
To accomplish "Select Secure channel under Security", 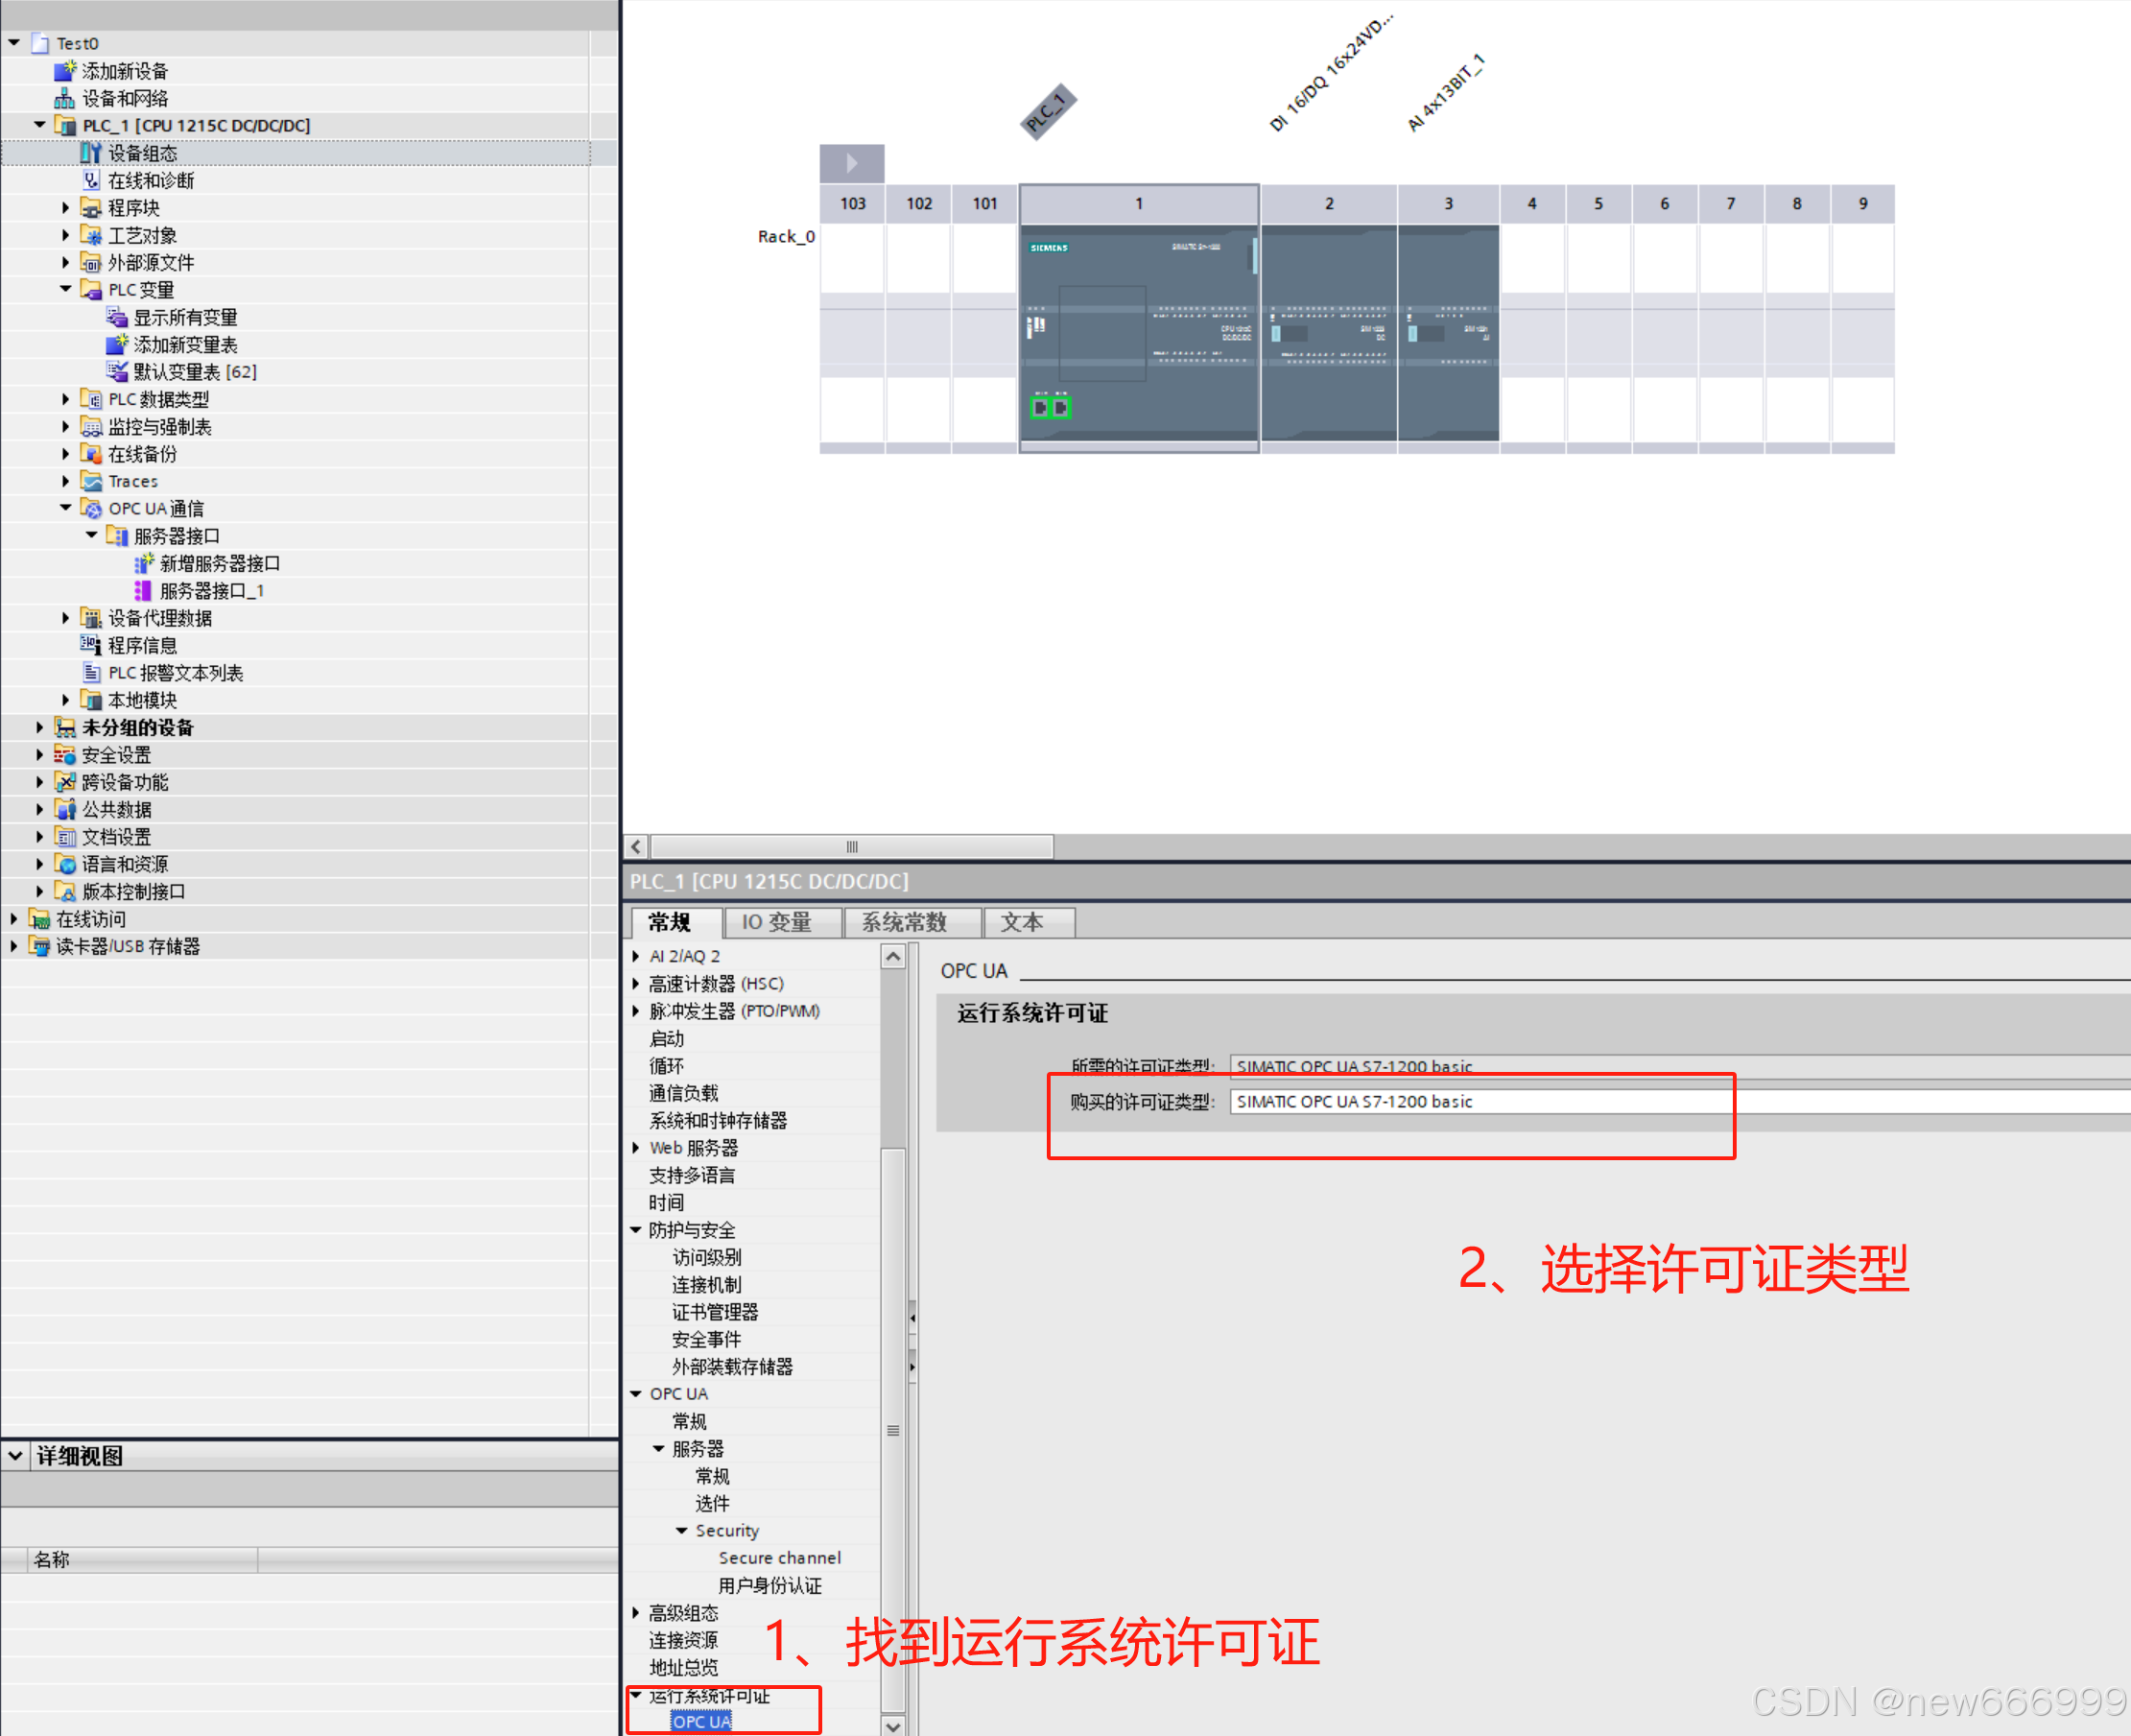I will (779, 1558).
